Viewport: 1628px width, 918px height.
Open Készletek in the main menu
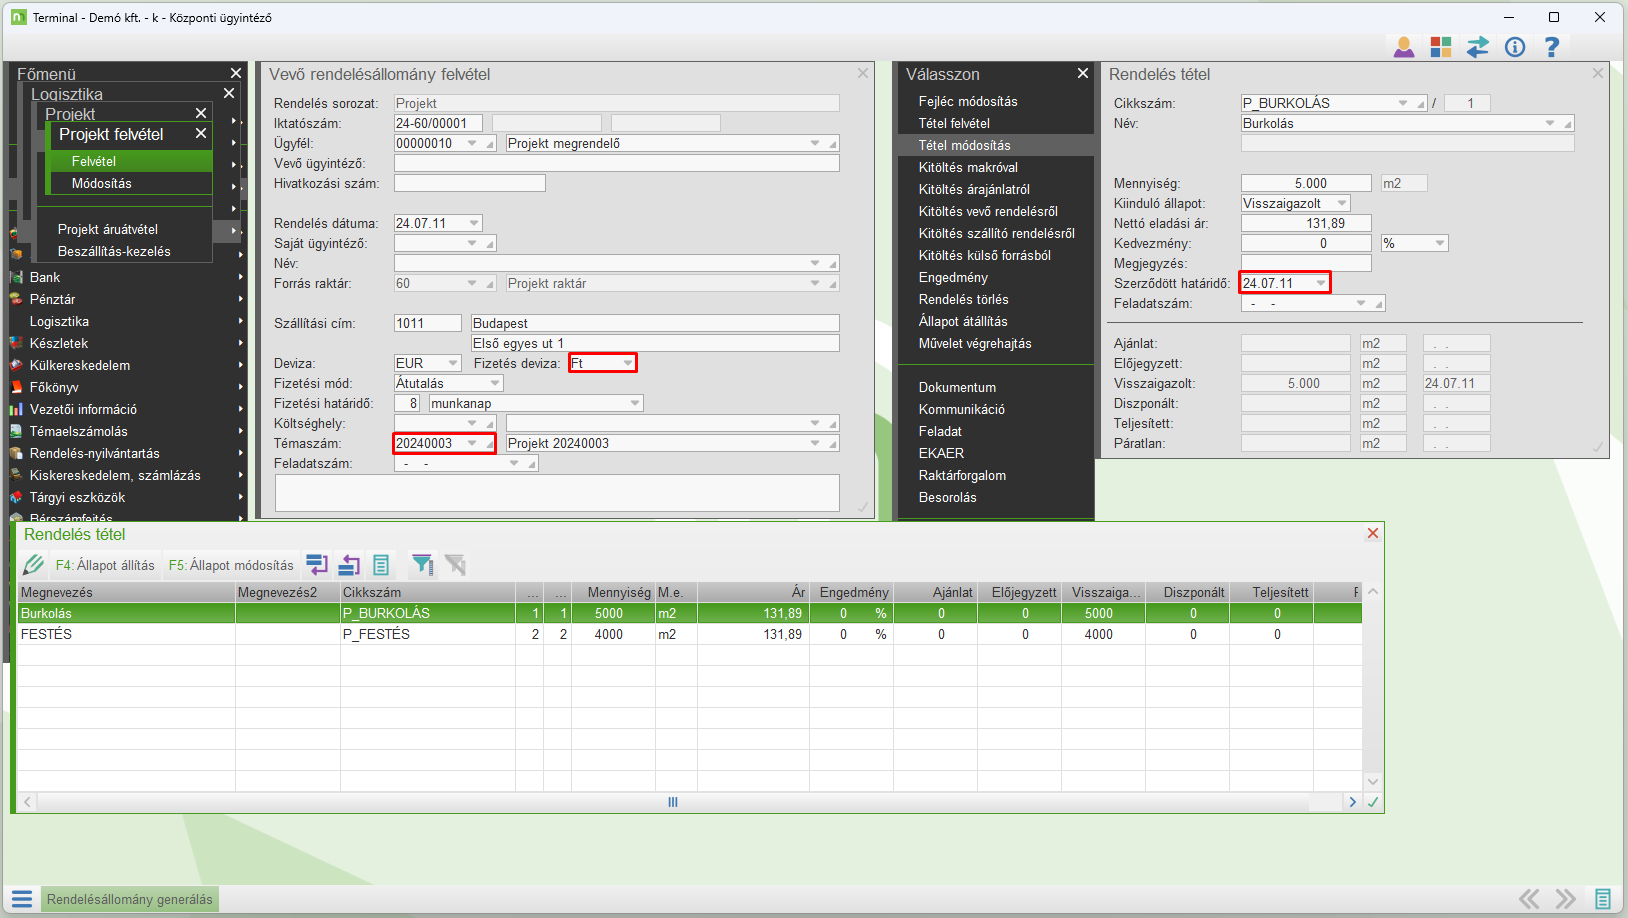coord(59,343)
